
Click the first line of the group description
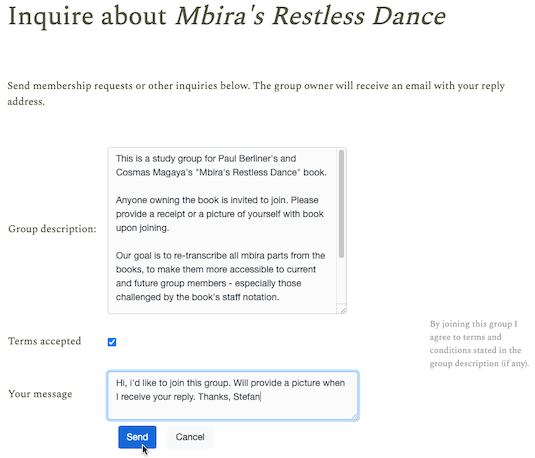pos(206,158)
